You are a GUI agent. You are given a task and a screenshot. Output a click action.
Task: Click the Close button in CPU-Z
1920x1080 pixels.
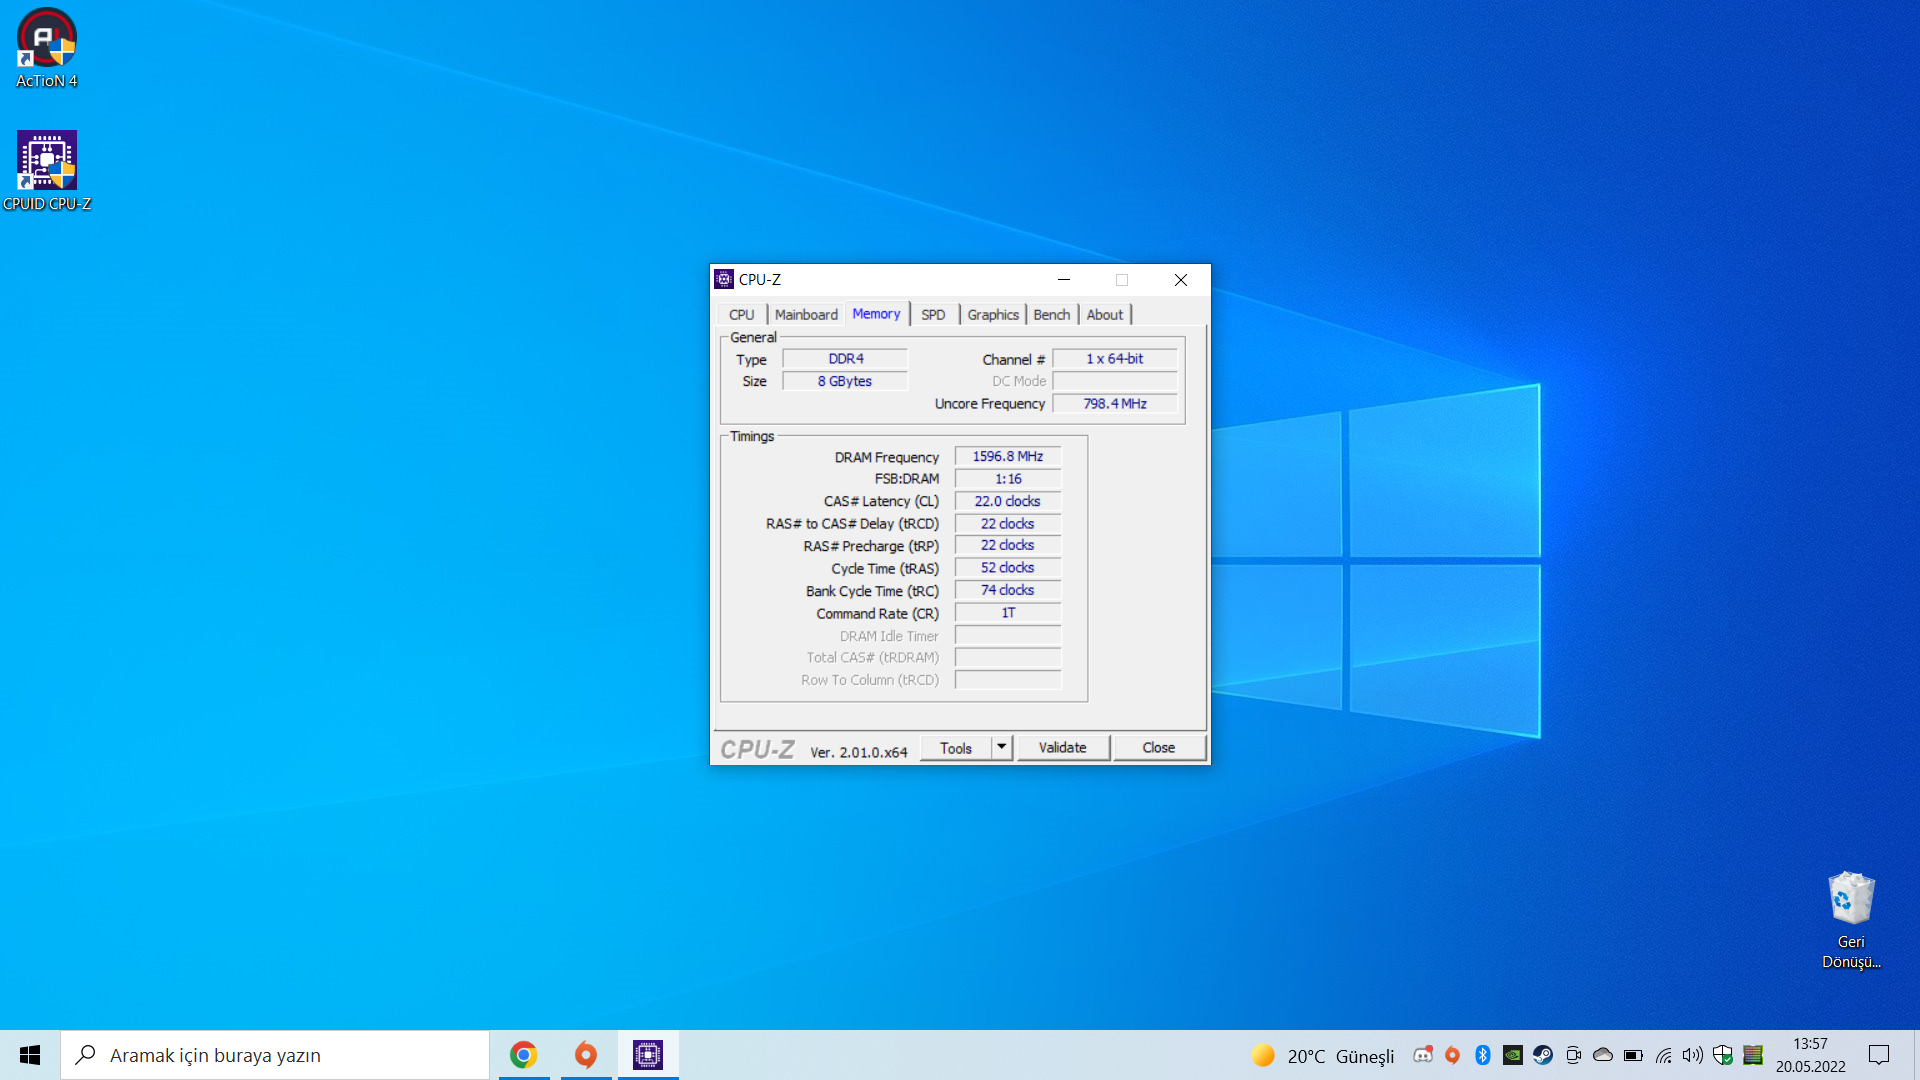tap(1159, 747)
